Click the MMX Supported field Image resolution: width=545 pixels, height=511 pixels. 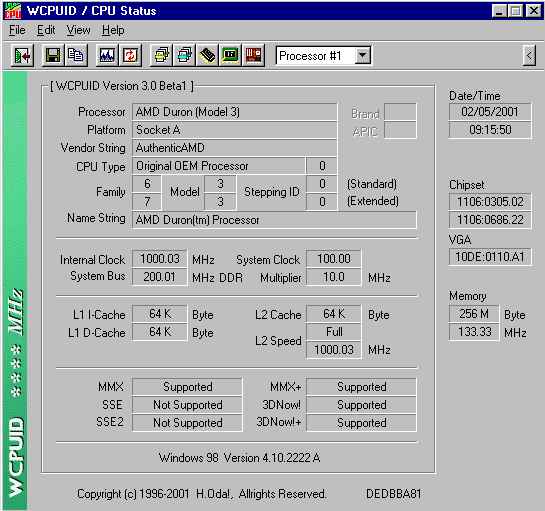(187, 387)
